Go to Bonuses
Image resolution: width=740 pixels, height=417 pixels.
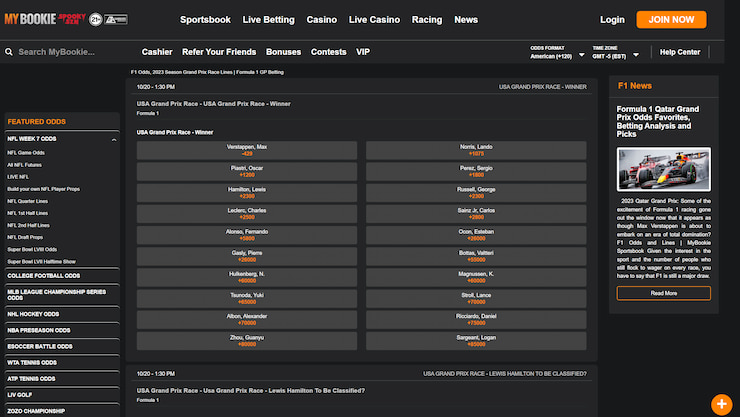283,52
